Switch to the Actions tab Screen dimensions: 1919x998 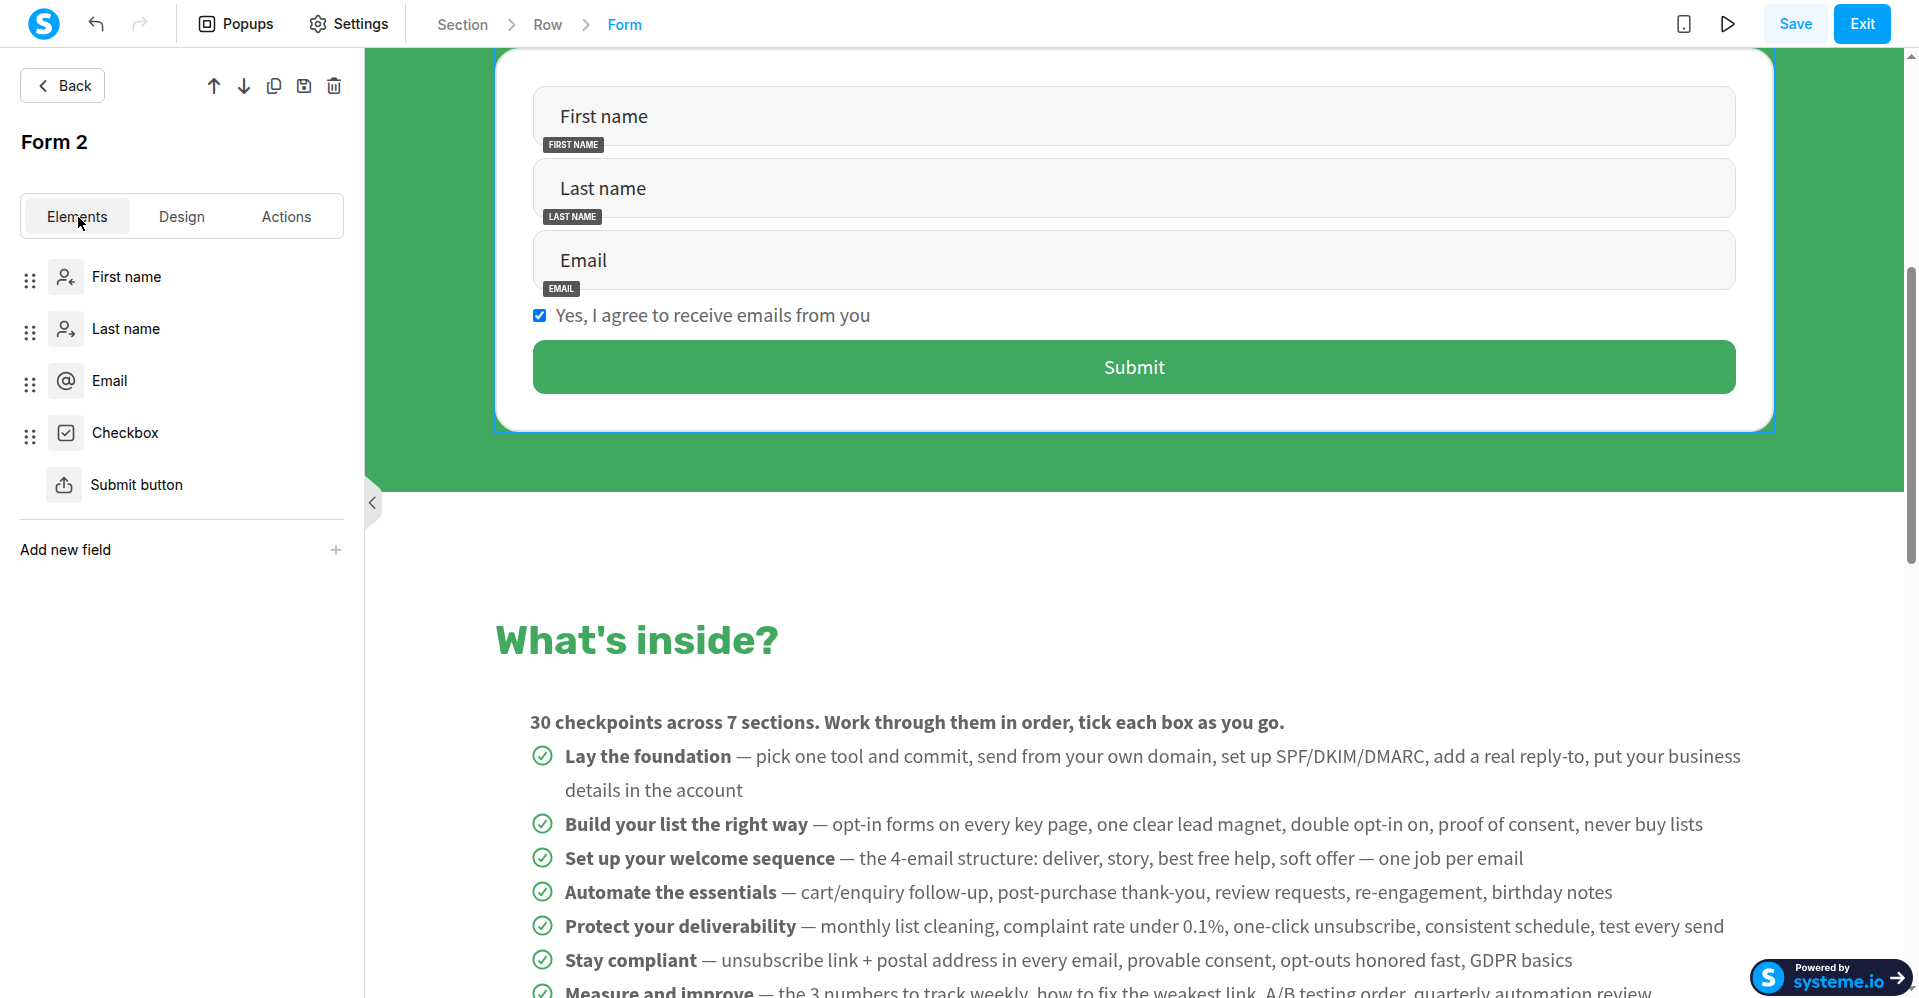pos(286,217)
